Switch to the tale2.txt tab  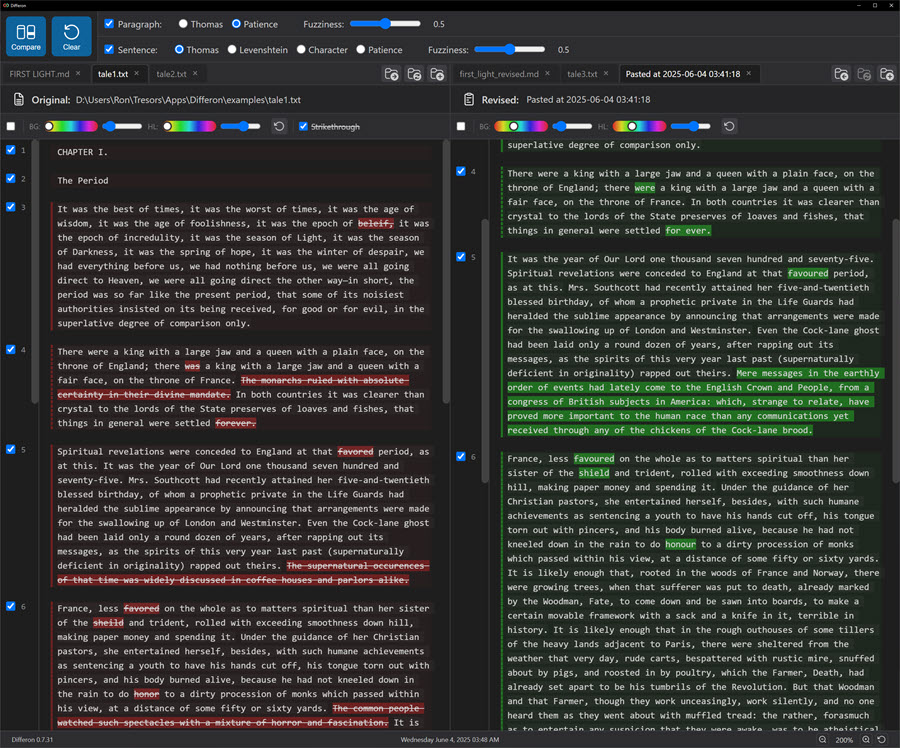pyautogui.click(x=170, y=74)
